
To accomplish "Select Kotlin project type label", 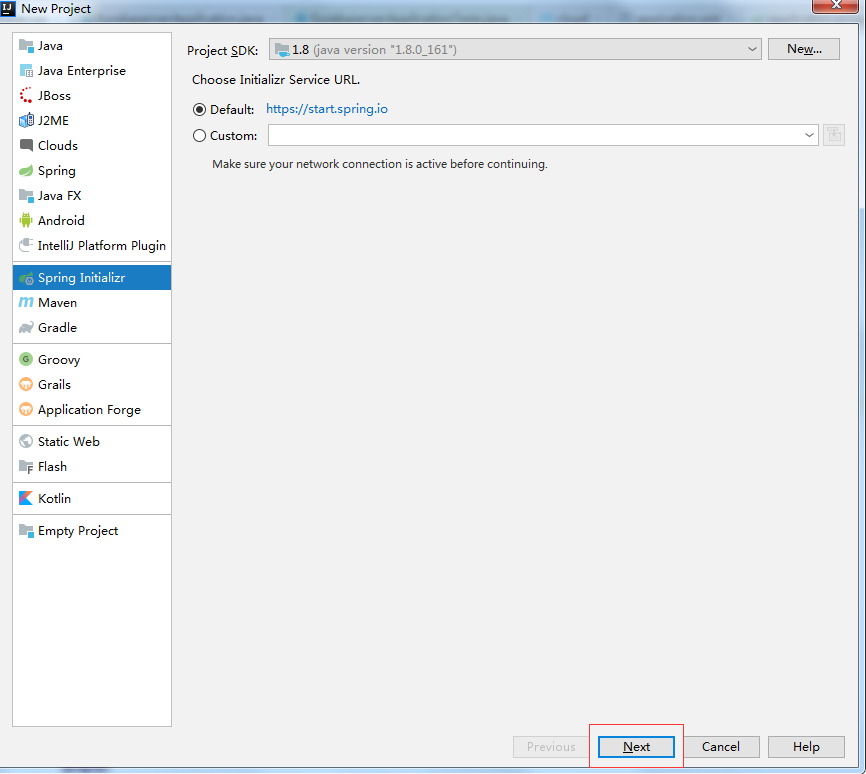I will pos(54,498).
